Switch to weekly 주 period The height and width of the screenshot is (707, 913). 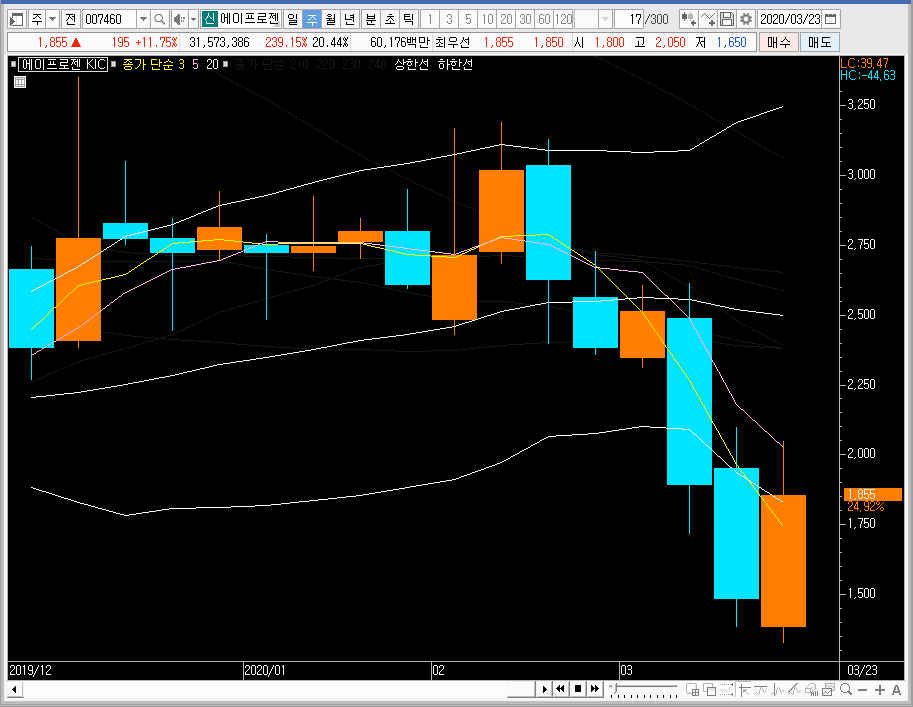(x=312, y=19)
